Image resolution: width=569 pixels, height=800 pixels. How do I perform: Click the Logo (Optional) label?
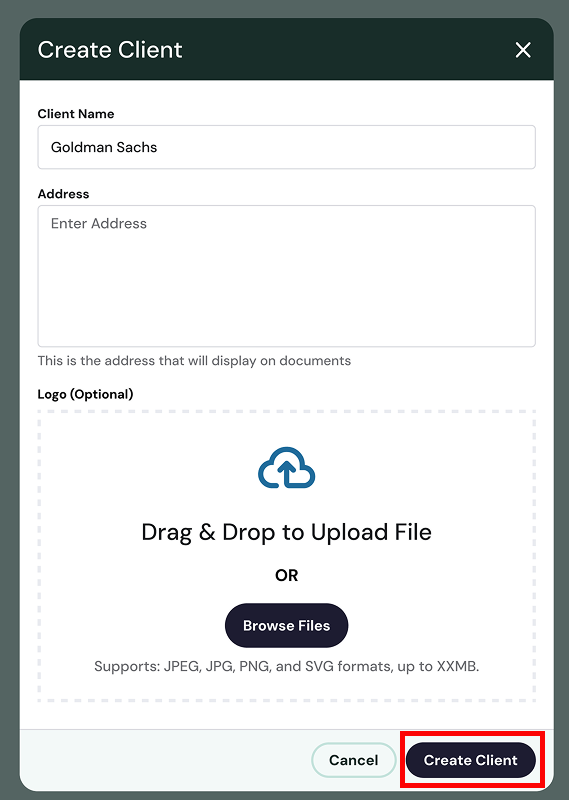click(85, 394)
